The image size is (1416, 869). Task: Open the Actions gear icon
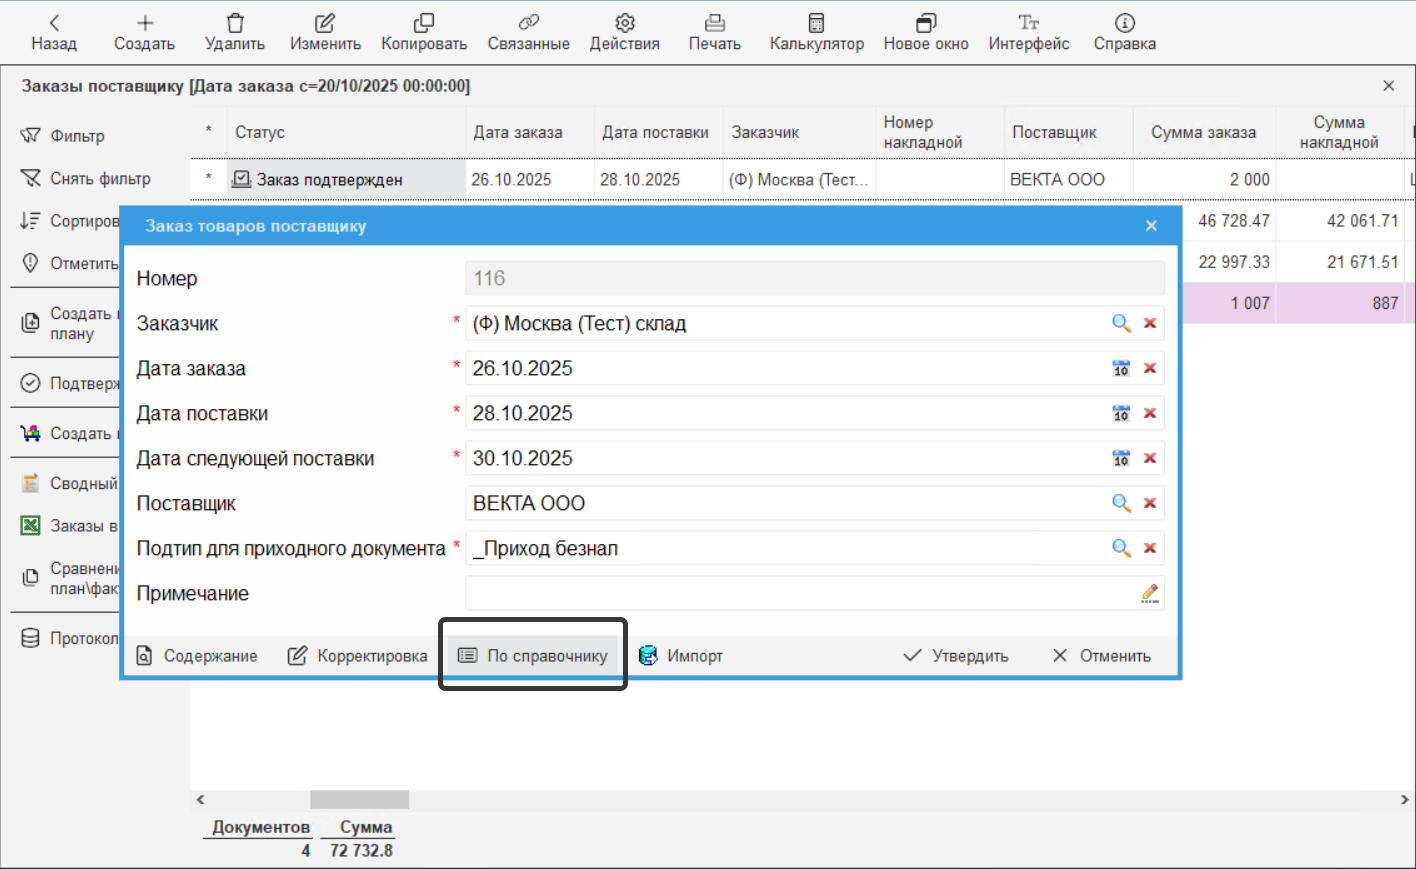point(624,23)
